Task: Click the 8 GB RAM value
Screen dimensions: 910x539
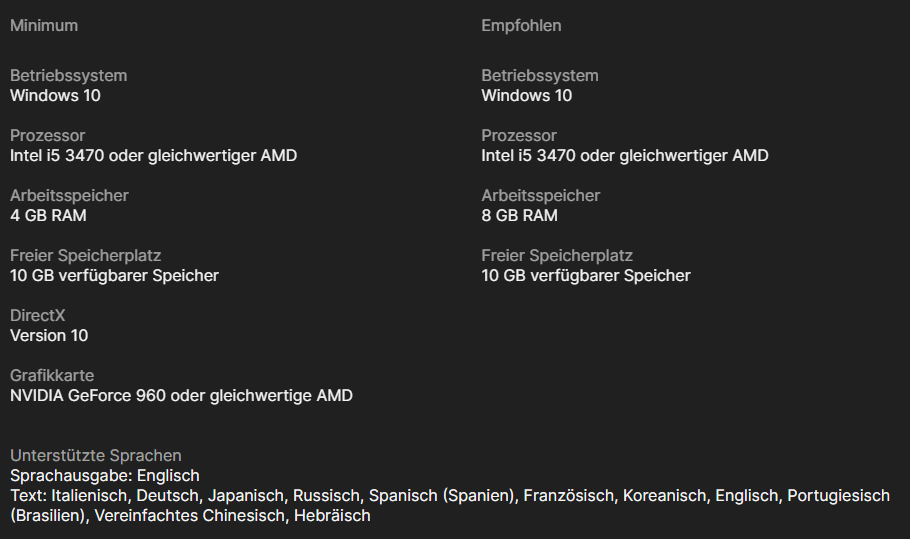Action: 519,216
